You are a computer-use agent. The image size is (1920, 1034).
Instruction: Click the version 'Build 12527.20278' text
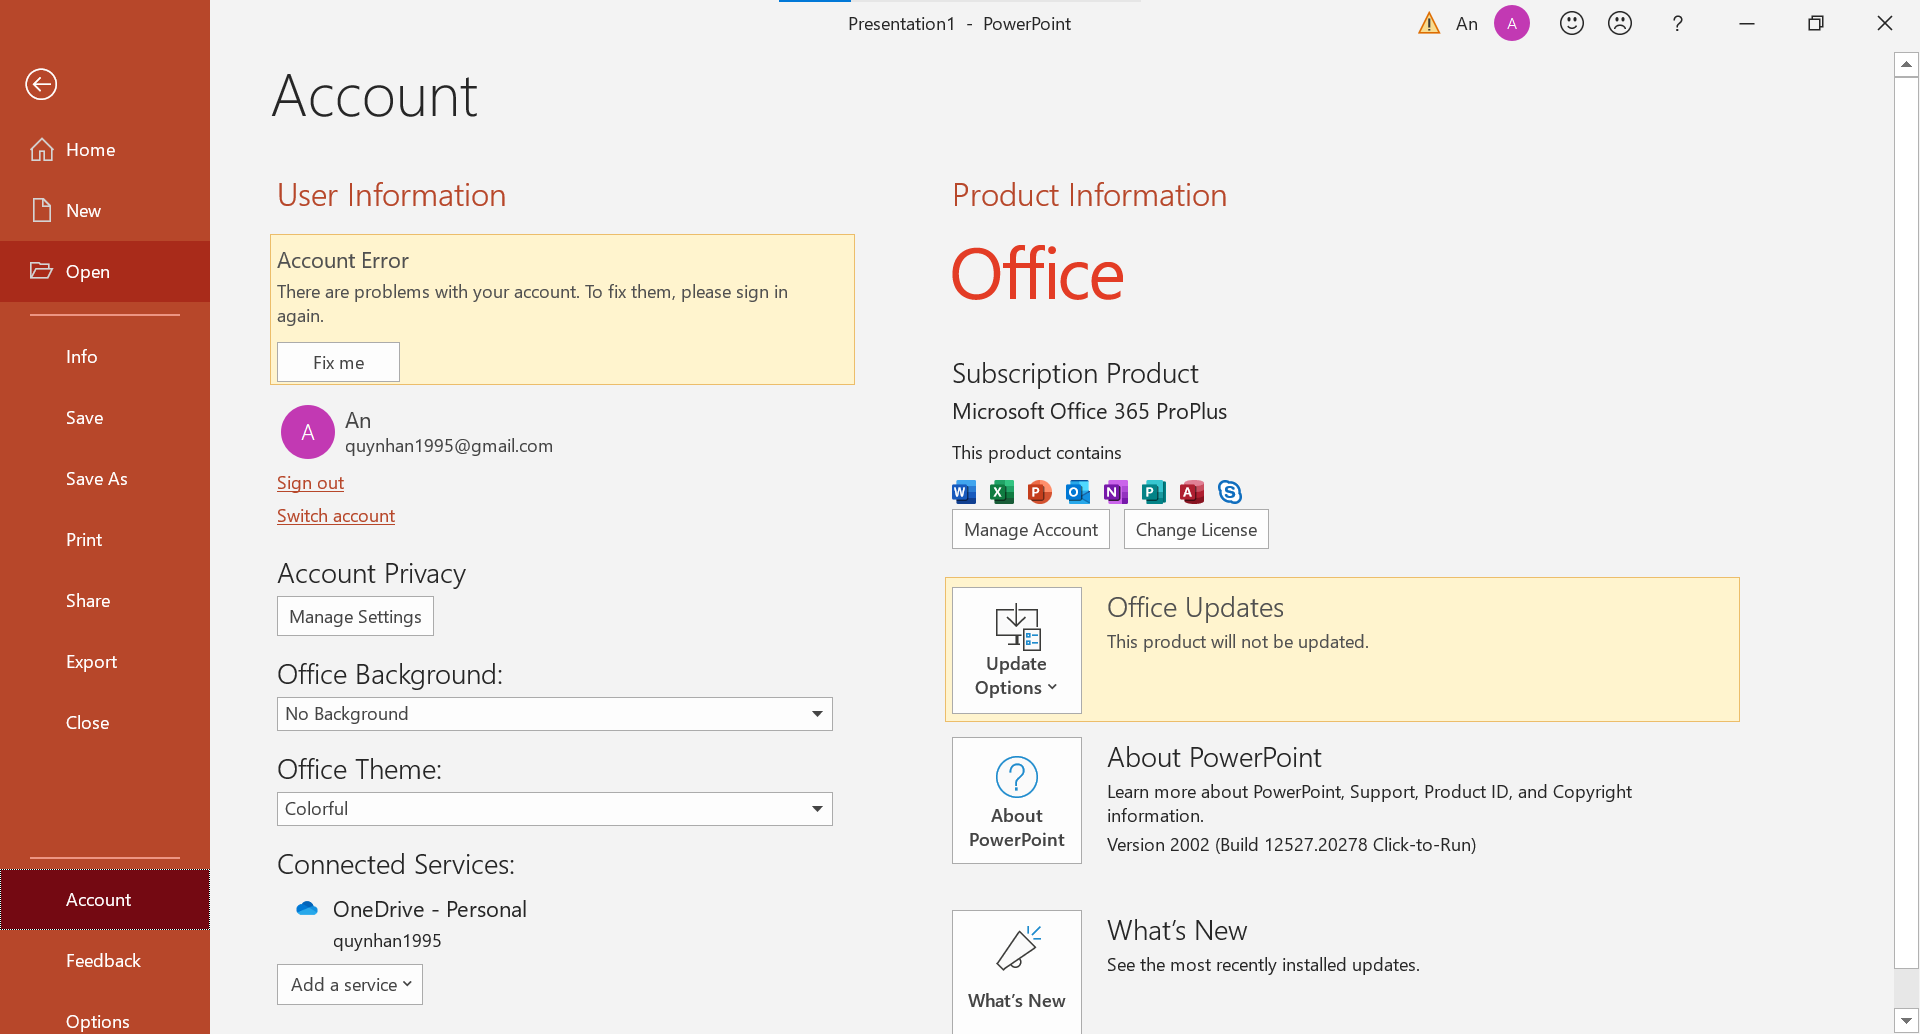coord(1291,845)
